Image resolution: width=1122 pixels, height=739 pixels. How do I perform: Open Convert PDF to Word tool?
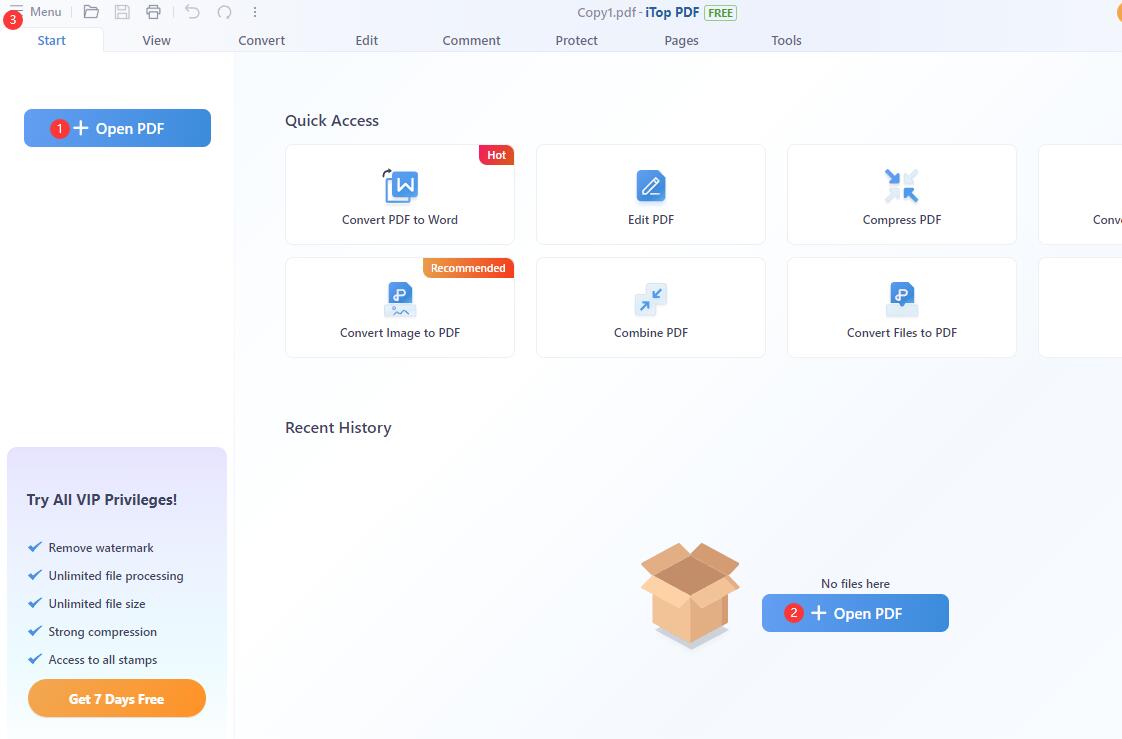pos(400,195)
